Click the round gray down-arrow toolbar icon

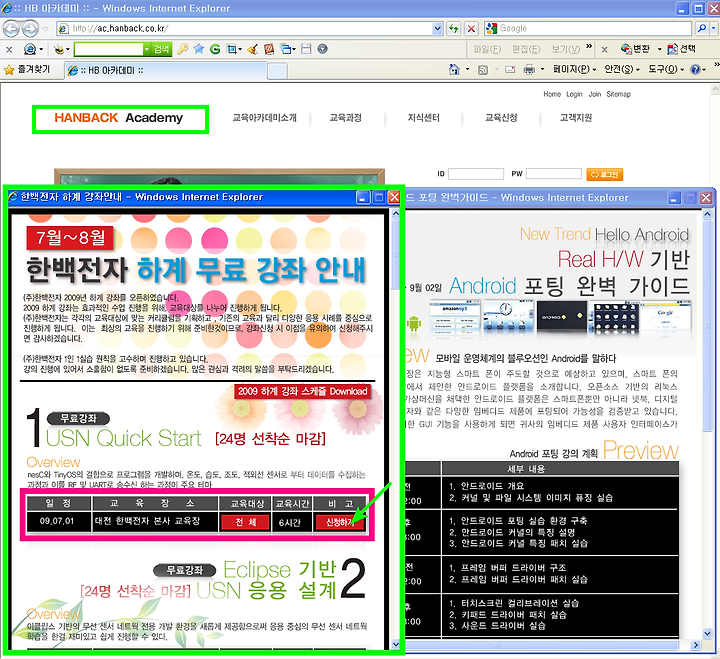click(x=323, y=49)
